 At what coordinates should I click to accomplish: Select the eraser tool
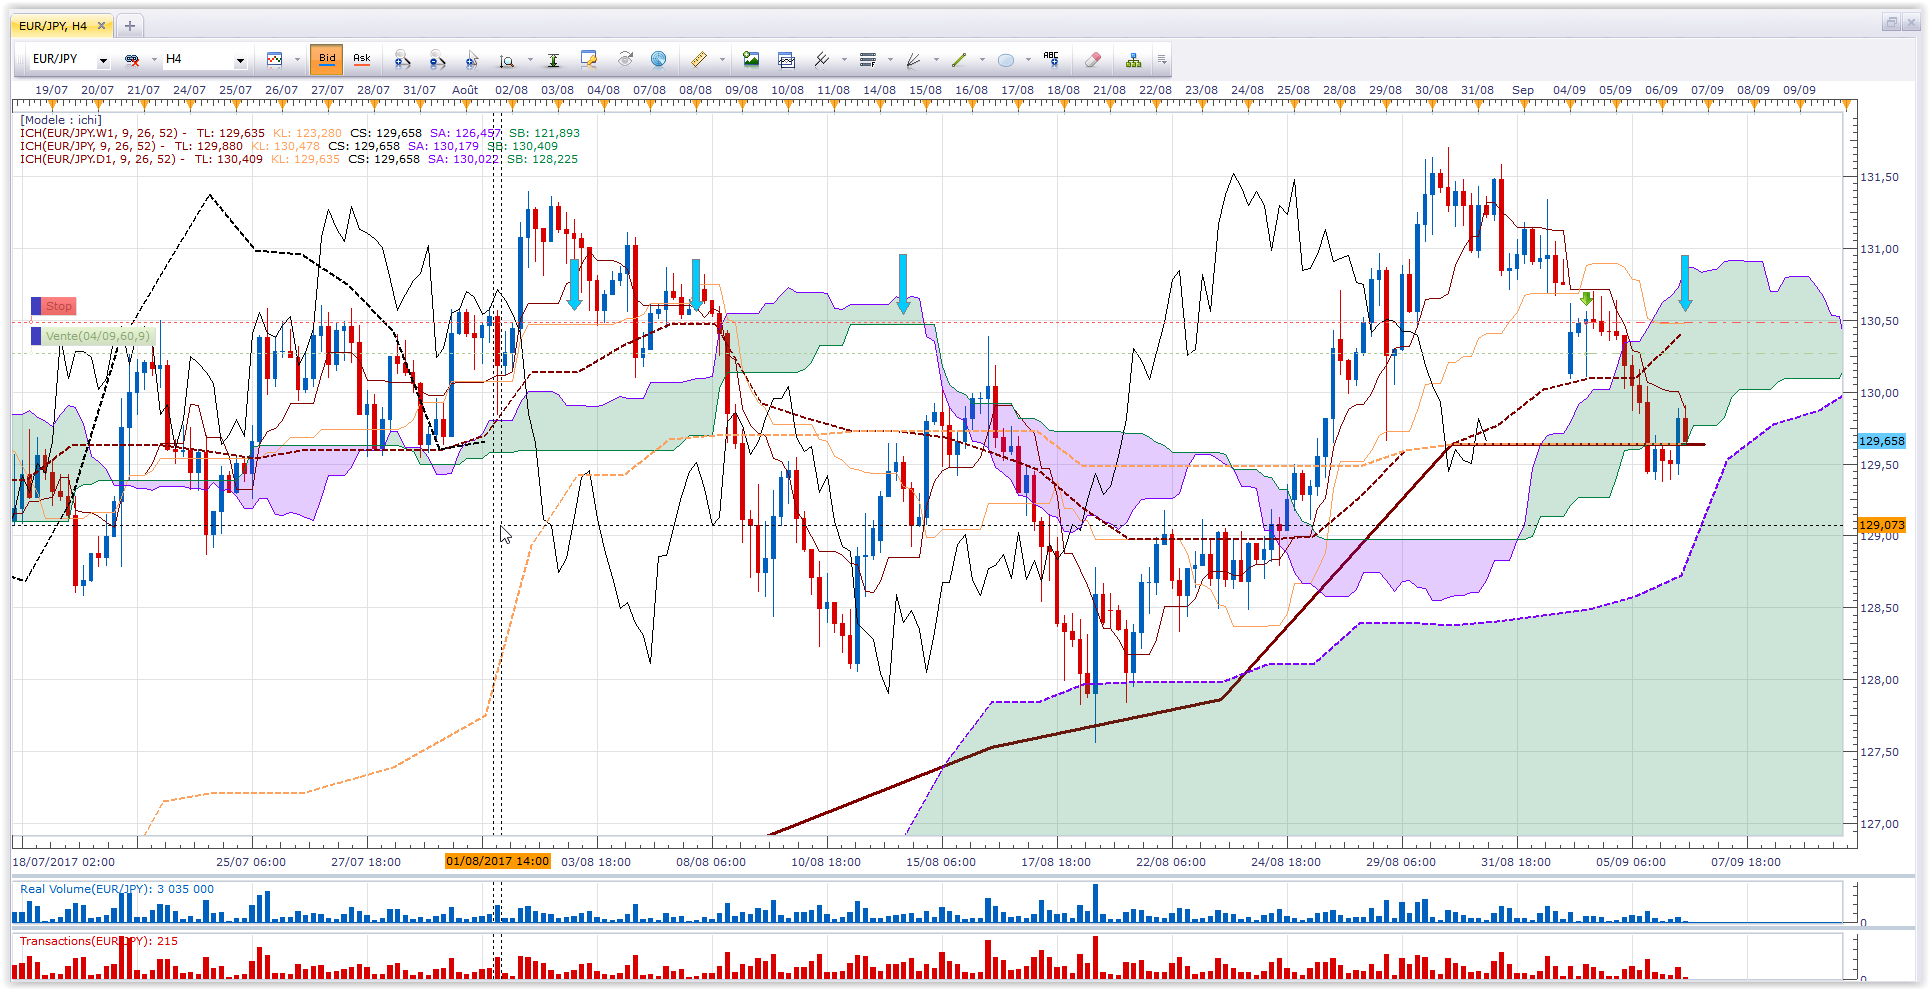(1092, 60)
